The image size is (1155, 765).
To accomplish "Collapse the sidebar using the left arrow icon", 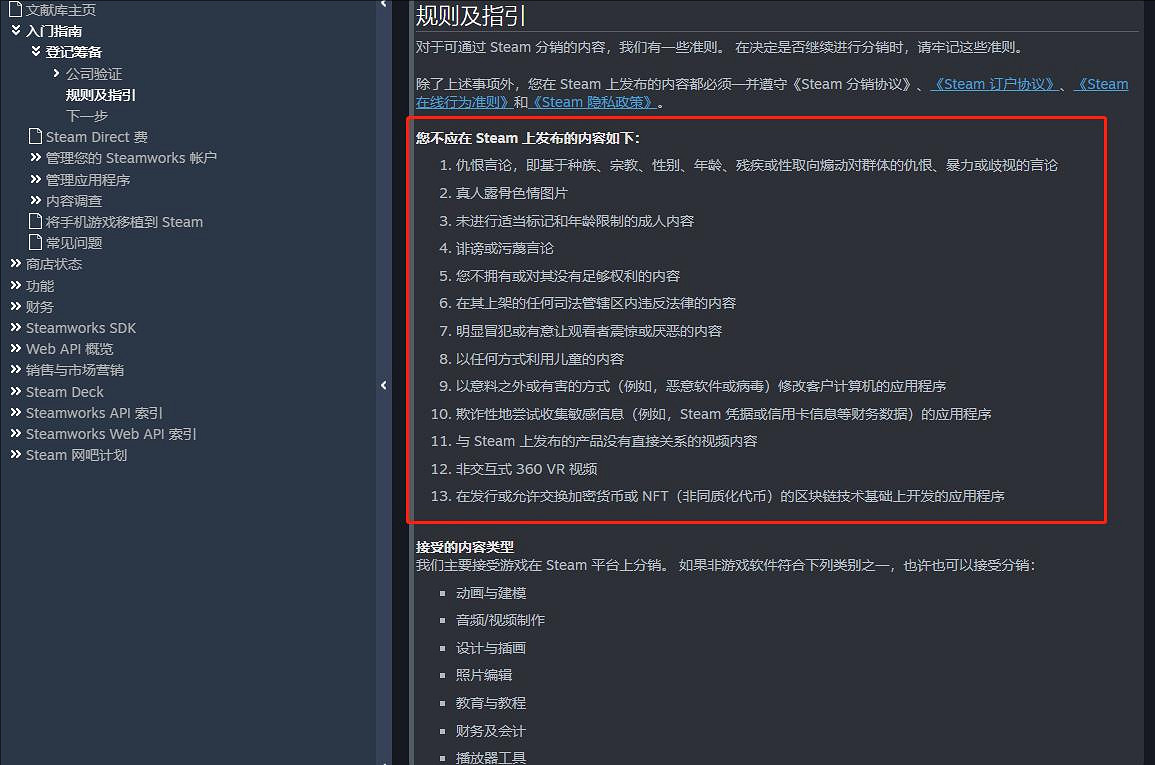I will coord(384,384).
